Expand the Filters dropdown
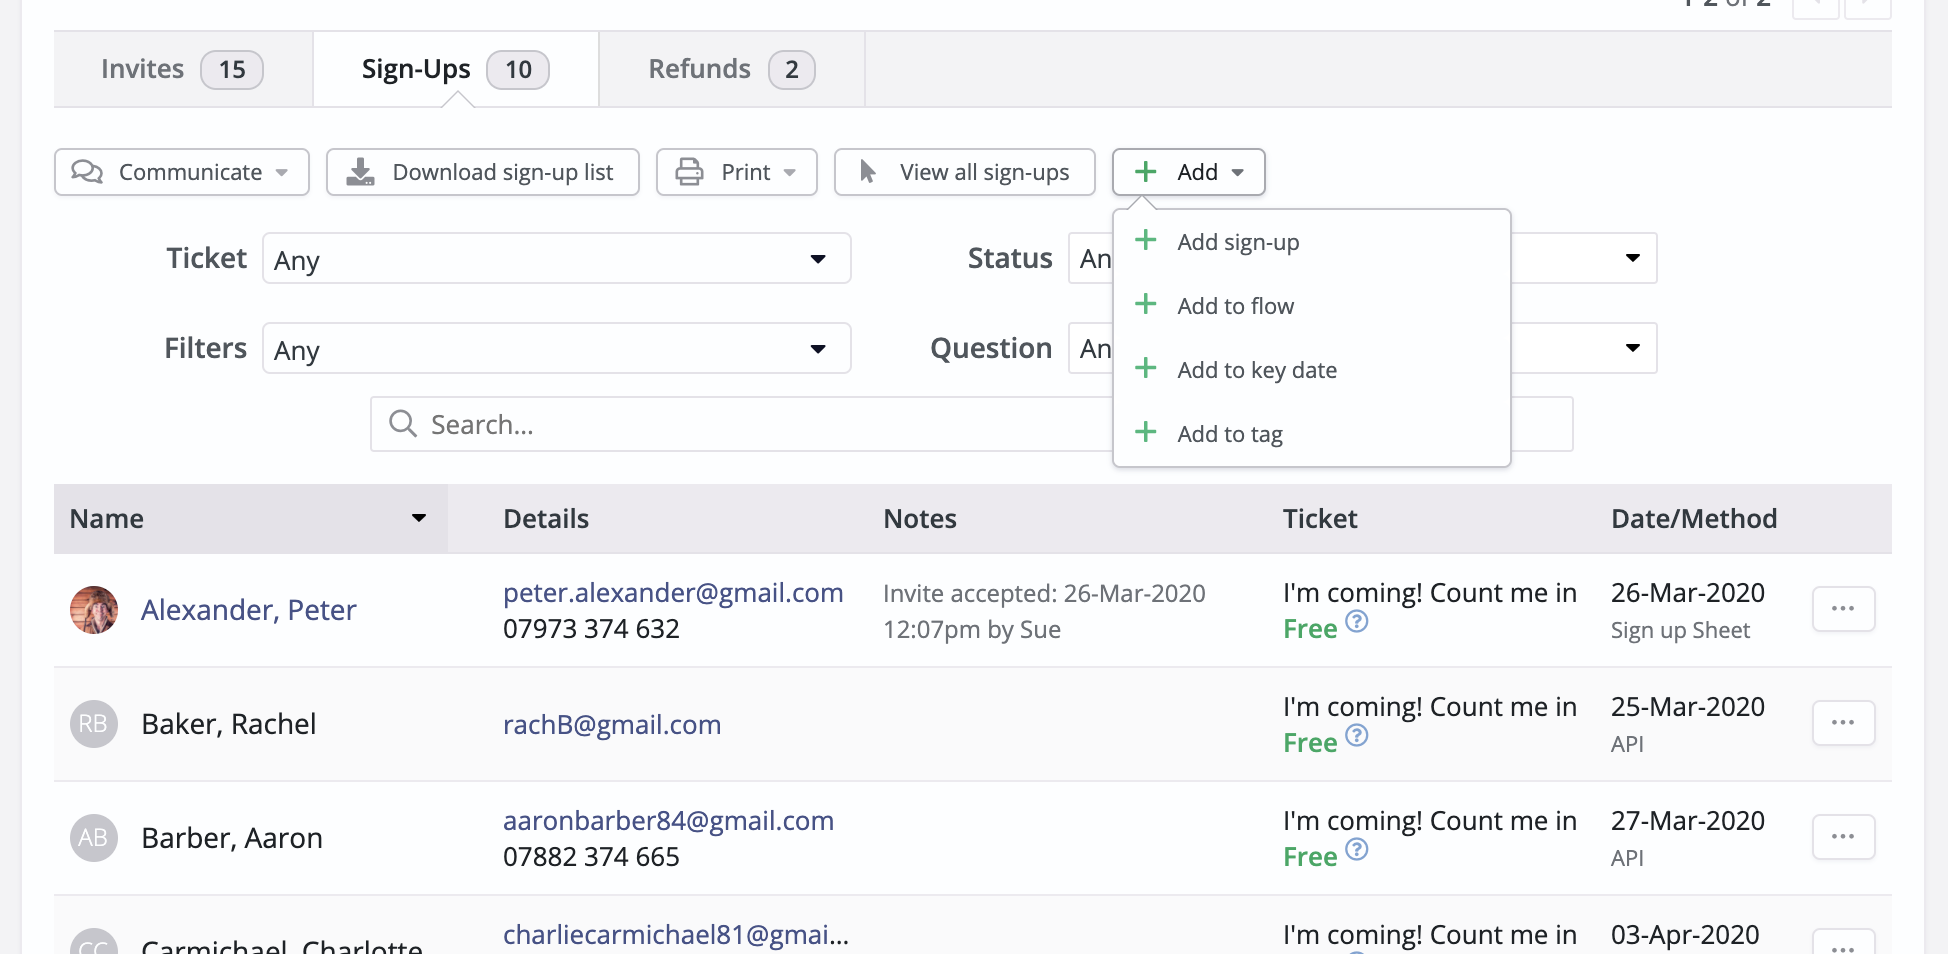Screen dimensions: 1948x954 [x=556, y=348]
